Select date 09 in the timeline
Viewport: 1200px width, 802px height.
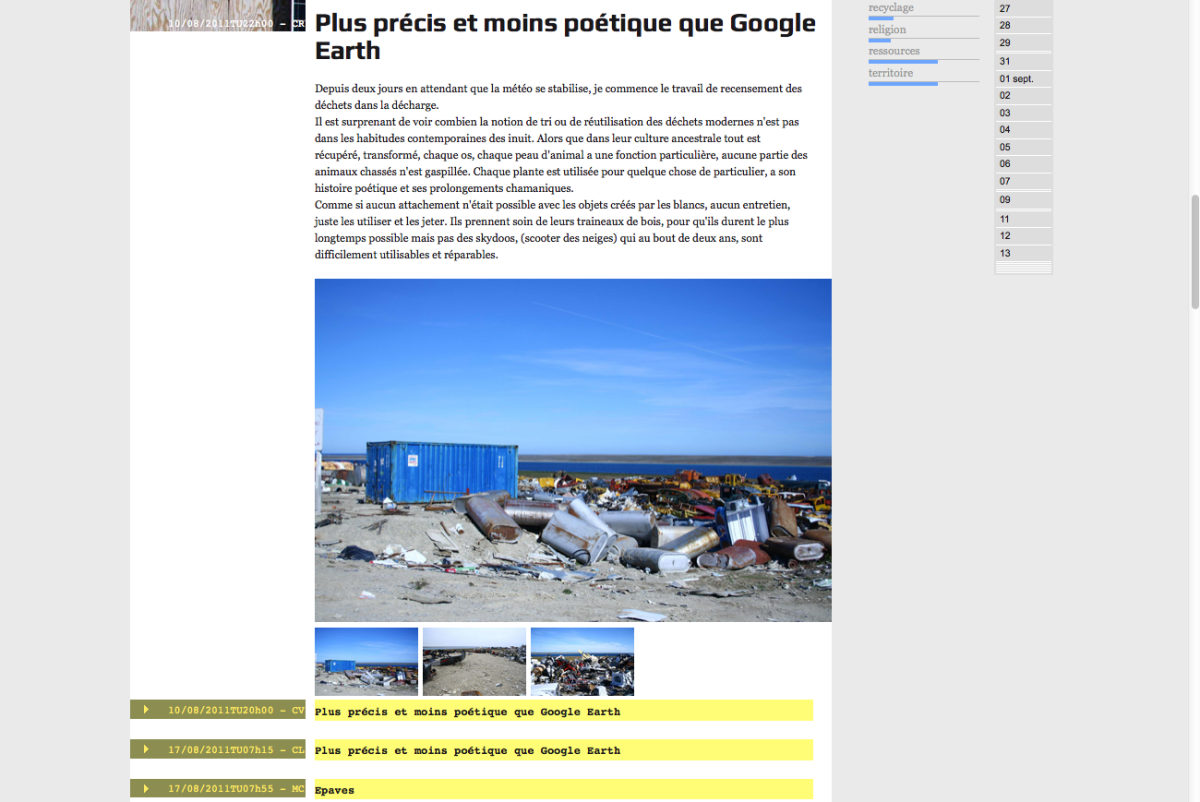pyautogui.click(x=1005, y=200)
